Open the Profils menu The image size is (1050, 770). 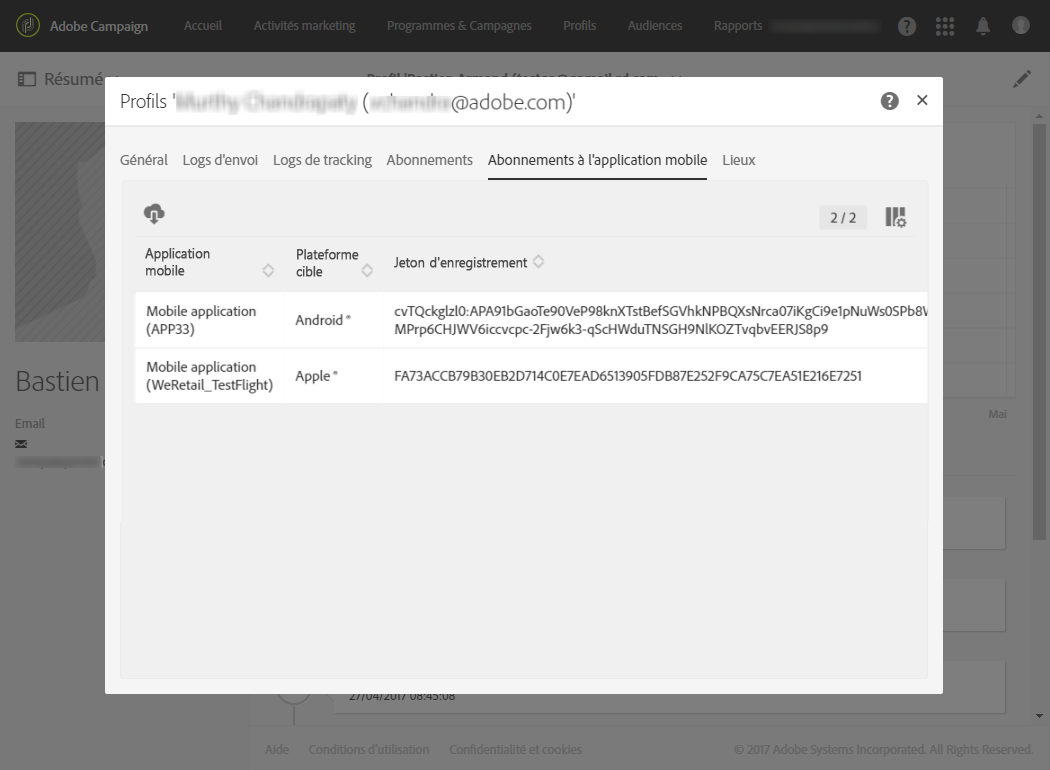pos(579,25)
